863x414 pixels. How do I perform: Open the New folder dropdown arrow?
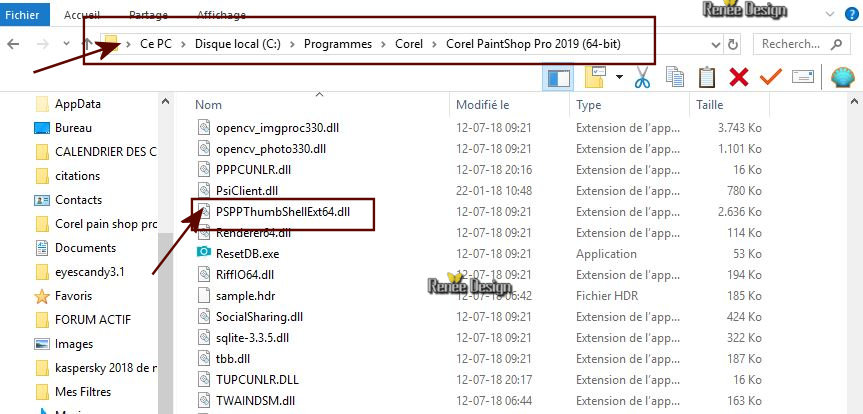pos(620,77)
